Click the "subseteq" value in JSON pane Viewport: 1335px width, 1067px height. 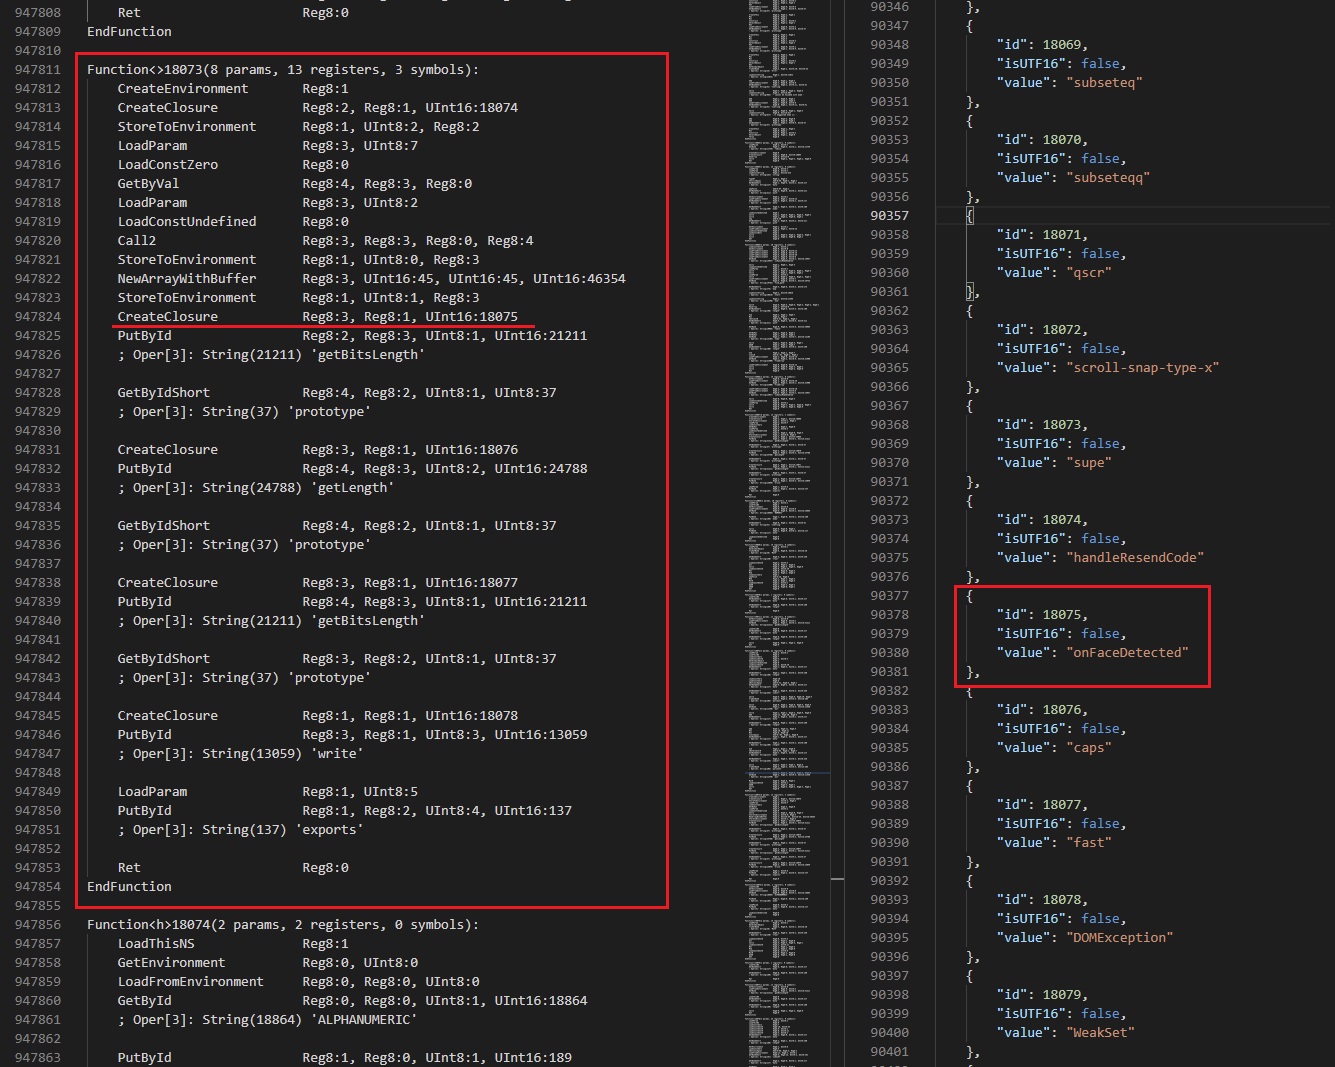pyautogui.click(x=1104, y=83)
